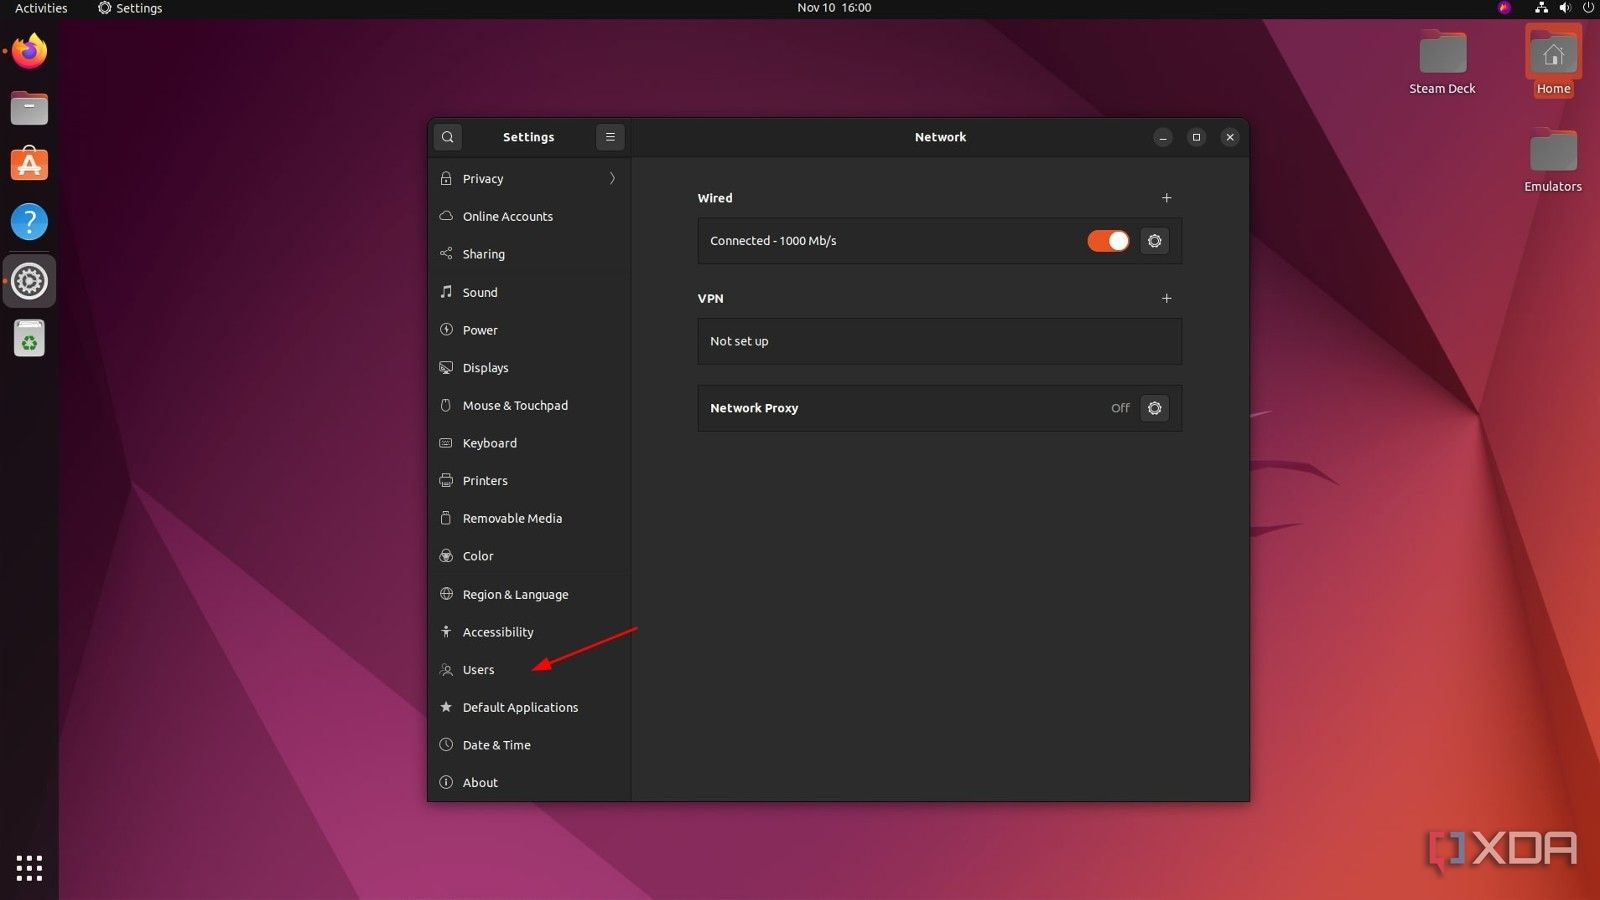Click the Network Proxy row
Screen dimensions: 1600x900
[x=940, y=408]
